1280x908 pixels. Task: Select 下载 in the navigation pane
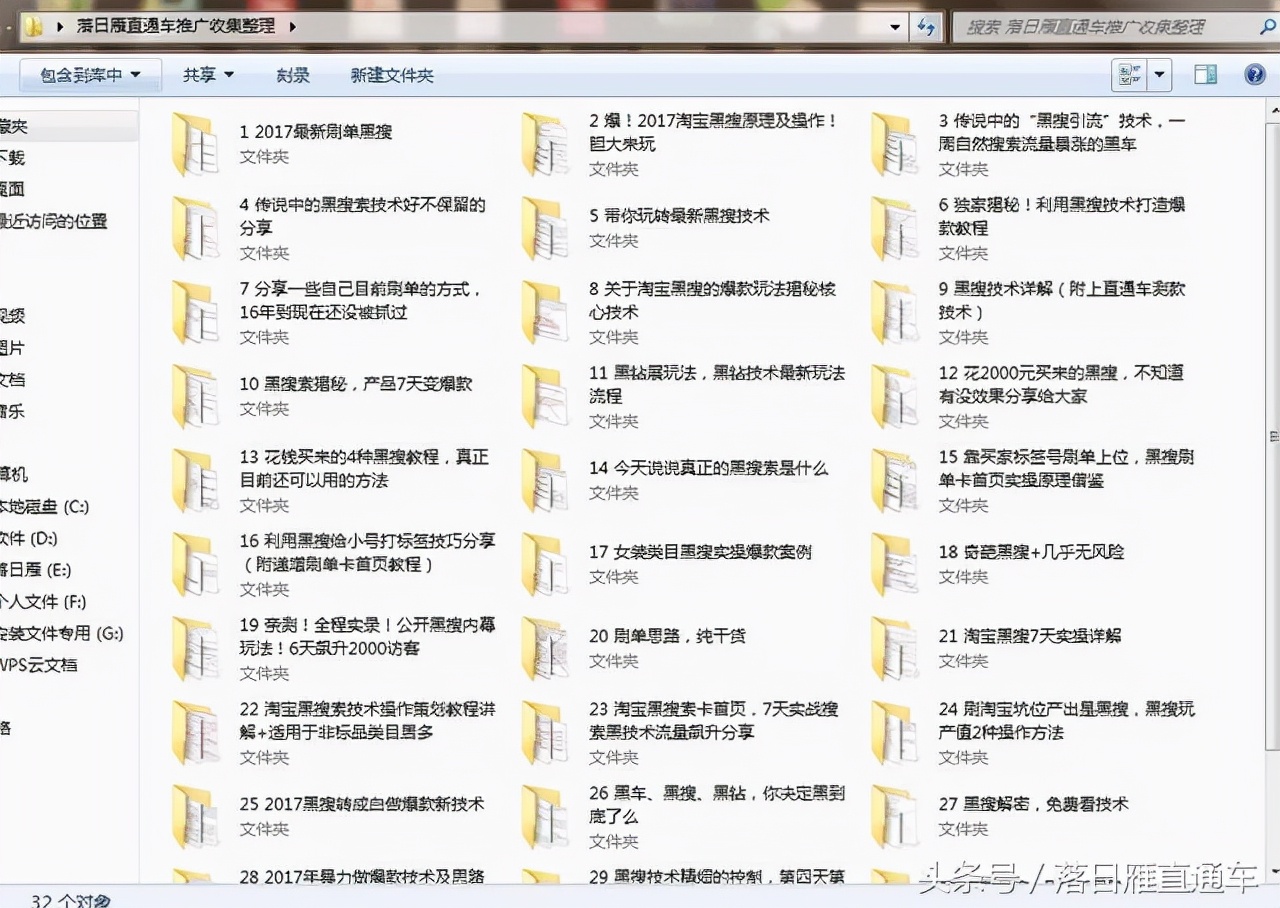(x=14, y=157)
